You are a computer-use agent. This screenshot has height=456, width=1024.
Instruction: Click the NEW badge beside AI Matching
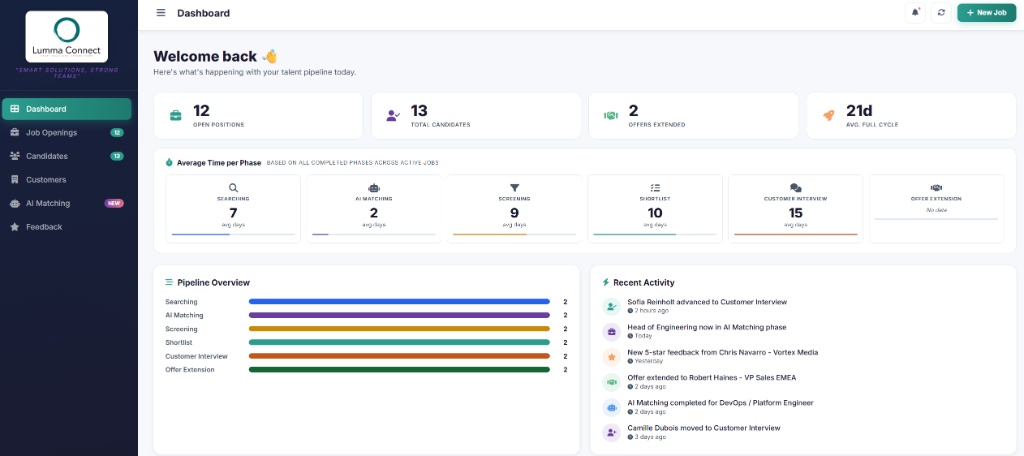pyautogui.click(x=114, y=203)
